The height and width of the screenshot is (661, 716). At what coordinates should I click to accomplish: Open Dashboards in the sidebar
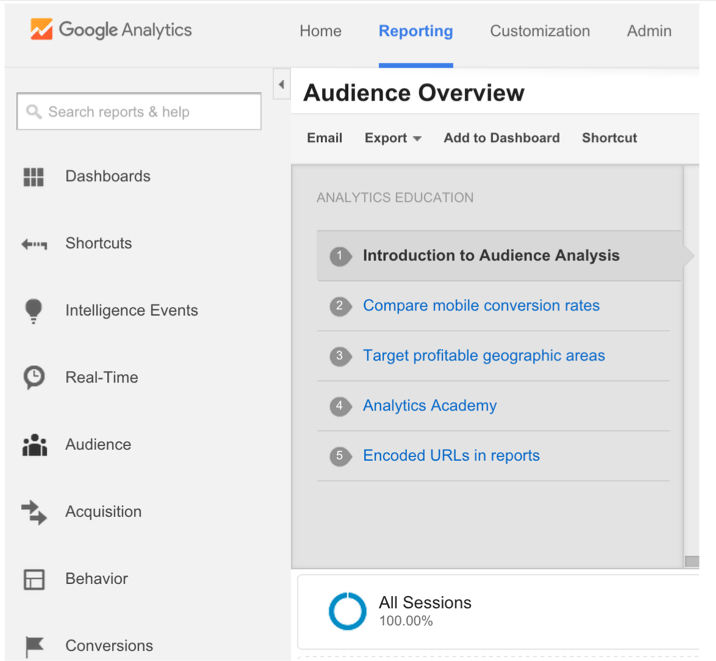tap(108, 176)
